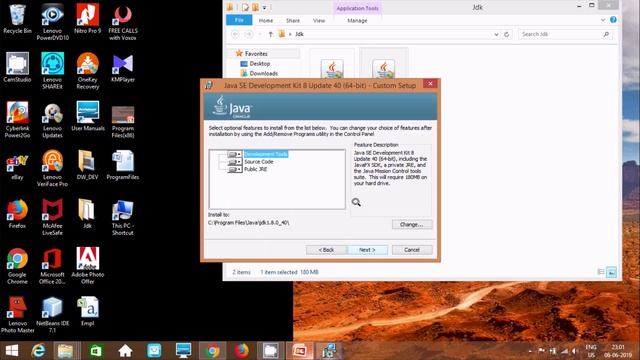
Task: Open KMPlayer desktop icon
Action: pos(122,67)
